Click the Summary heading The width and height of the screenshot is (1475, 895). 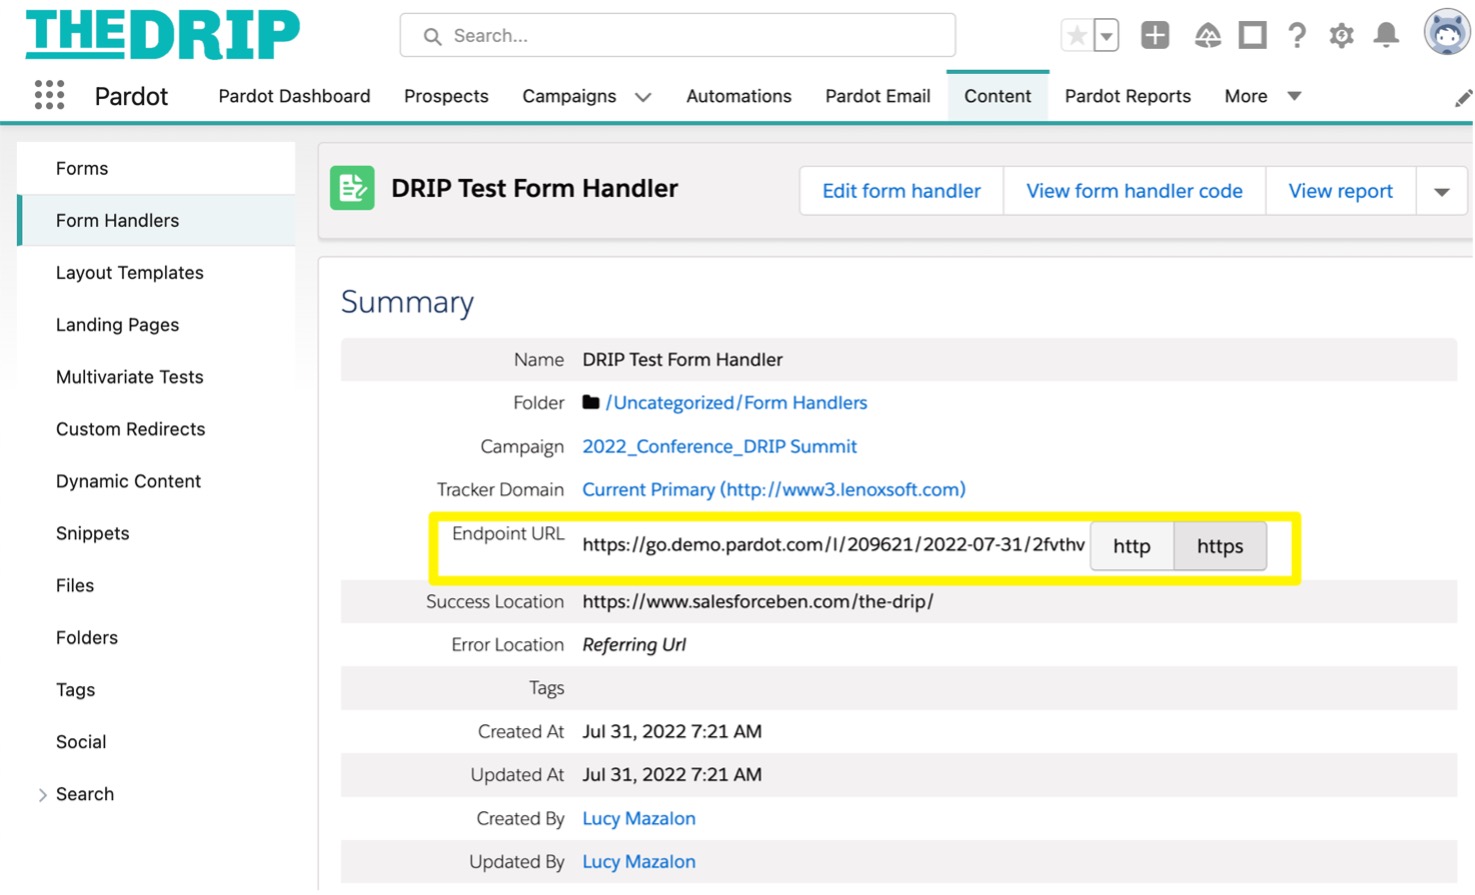tap(407, 302)
